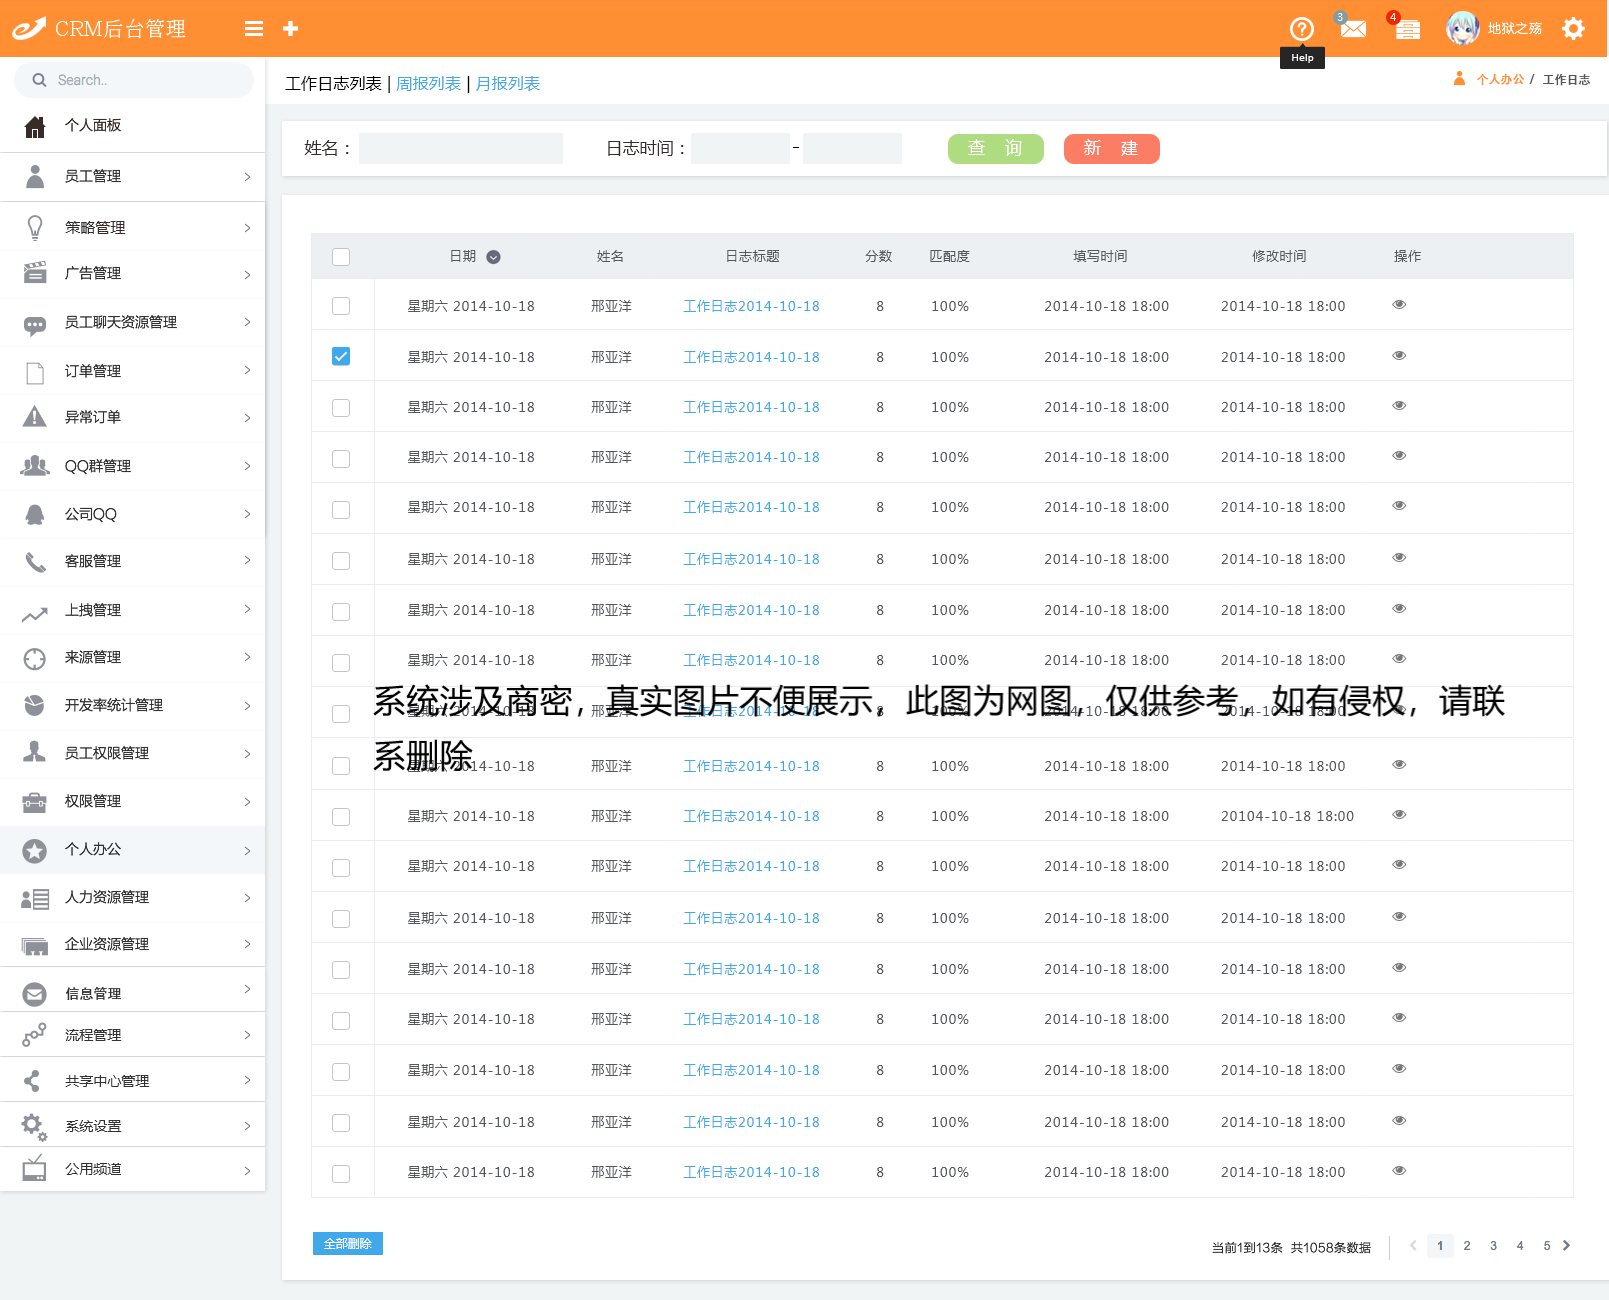
Task: Expand 流程管理 sidebar chevron
Action: [247, 1035]
